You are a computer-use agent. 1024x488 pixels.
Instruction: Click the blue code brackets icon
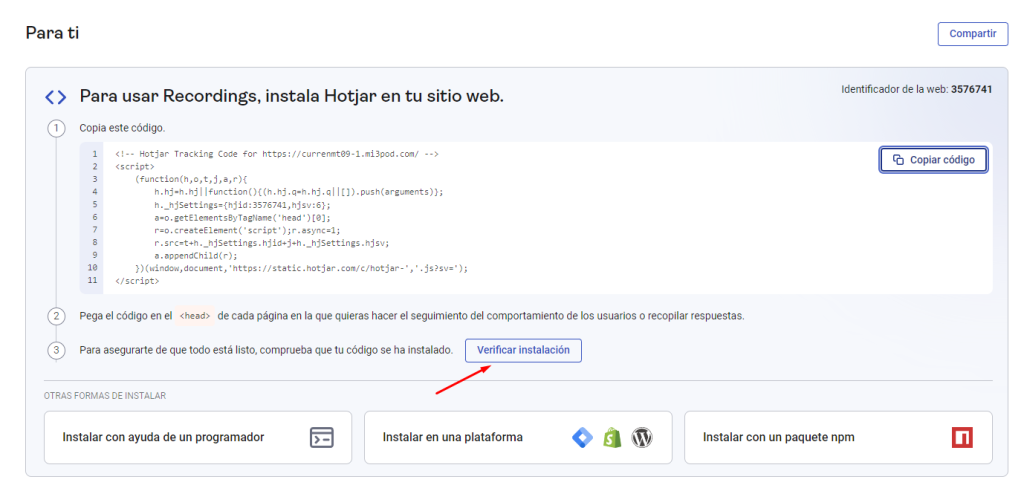pyautogui.click(x=56, y=97)
